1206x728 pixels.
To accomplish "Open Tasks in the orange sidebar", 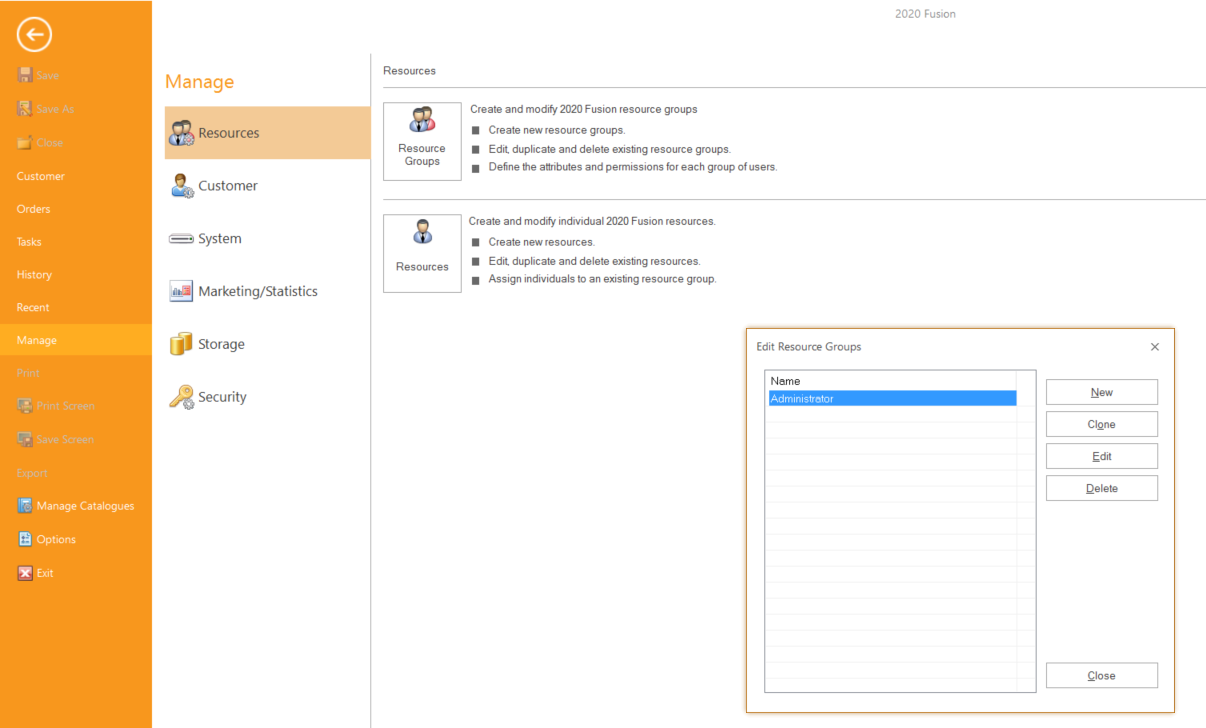I will click(x=29, y=242).
